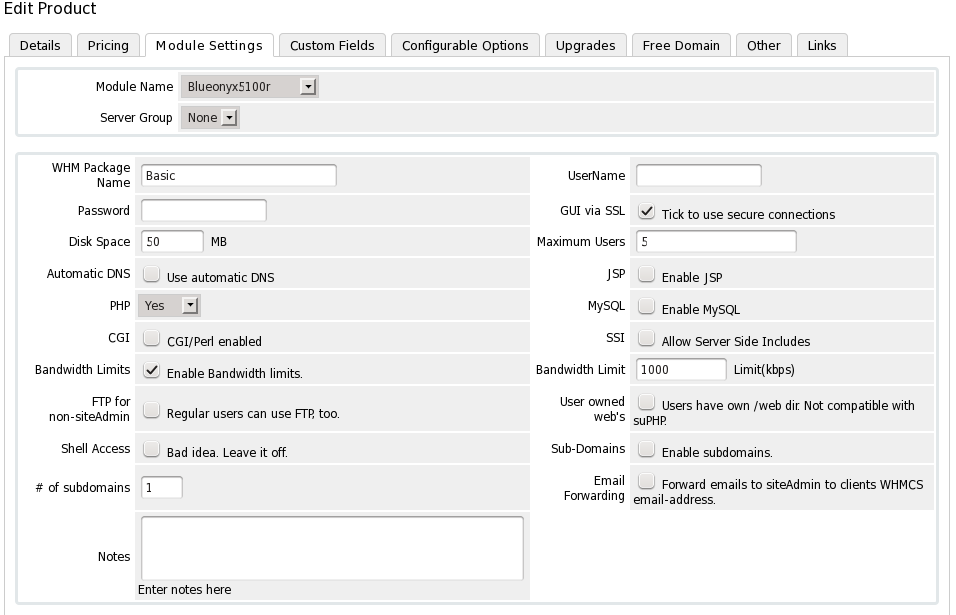Open the Upgrades tab

[585, 45]
